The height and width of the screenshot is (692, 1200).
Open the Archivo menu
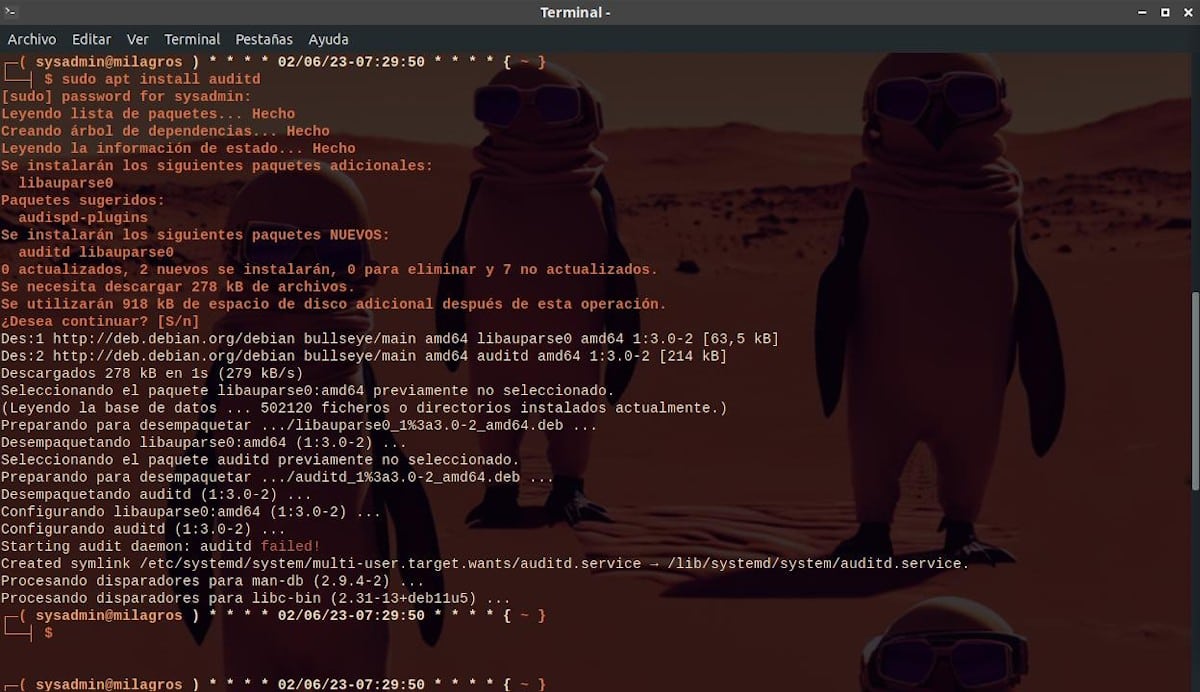coord(32,39)
